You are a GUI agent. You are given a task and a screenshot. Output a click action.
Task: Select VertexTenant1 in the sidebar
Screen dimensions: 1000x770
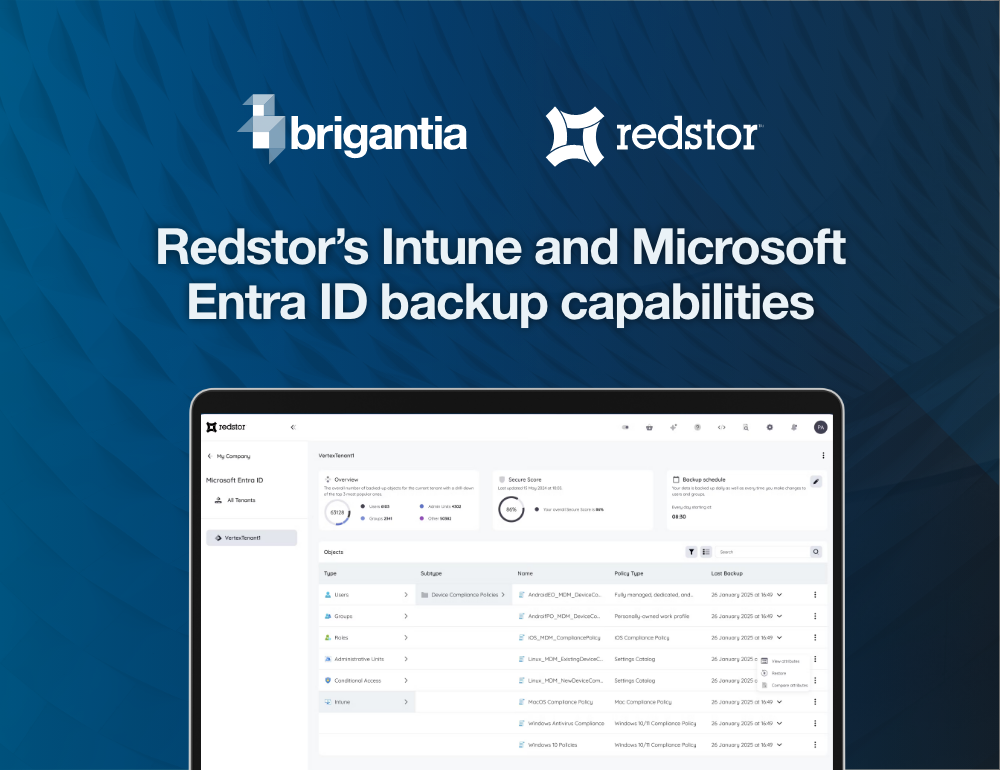[252, 538]
